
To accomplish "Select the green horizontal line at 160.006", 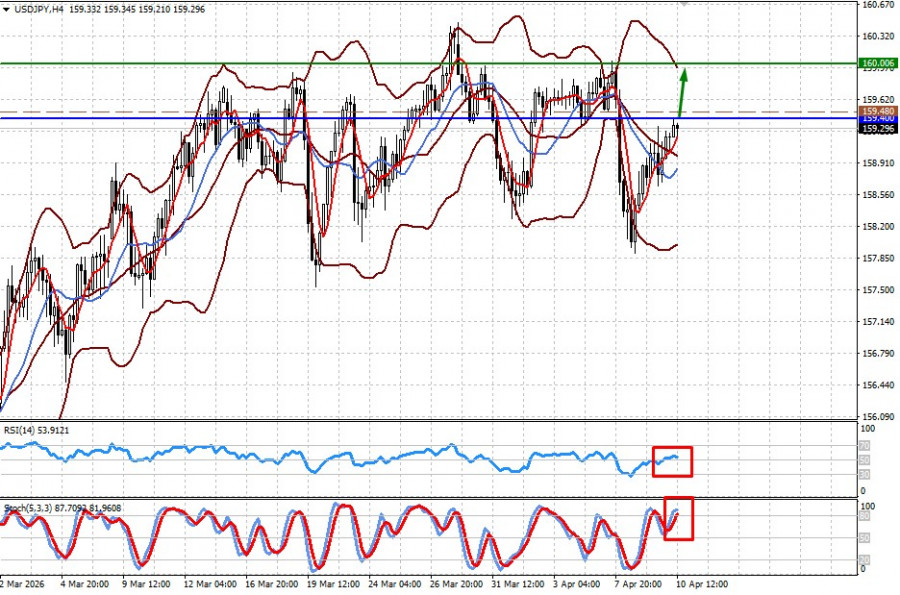I will pyautogui.click(x=429, y=64).
